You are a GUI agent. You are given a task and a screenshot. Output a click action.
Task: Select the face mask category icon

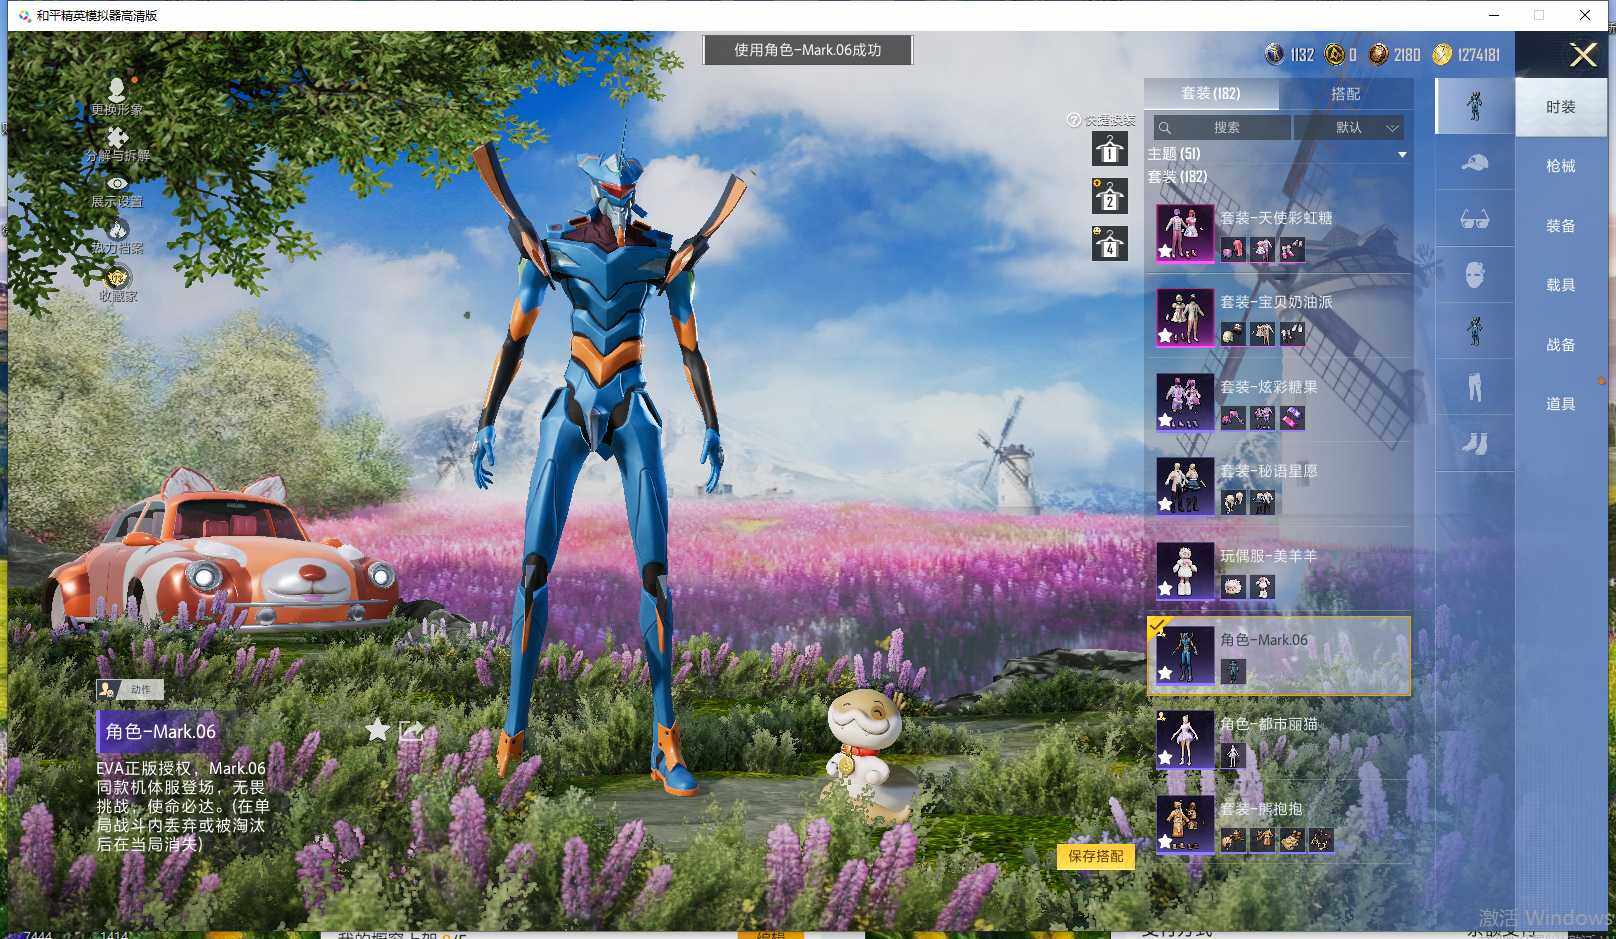click(x=1475, y=275)
